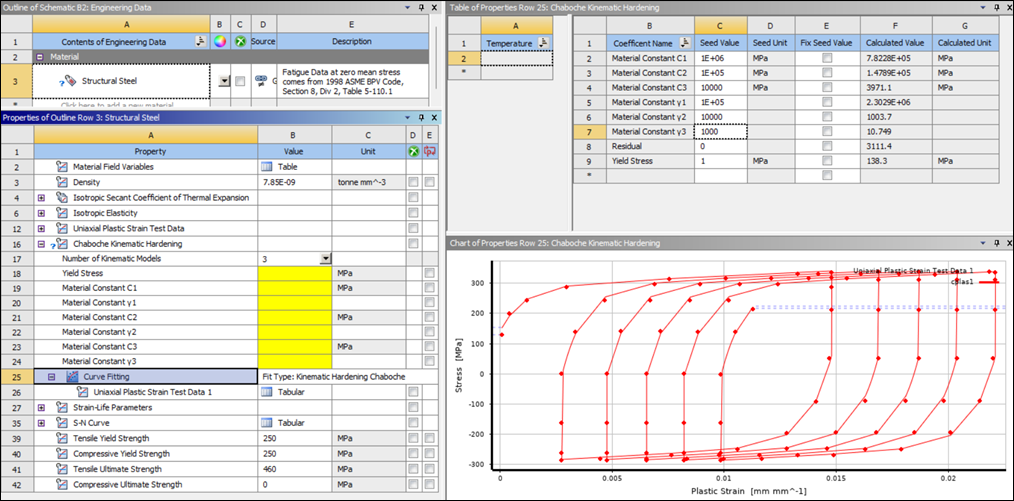
Task: Click the color wheel icon in Outline column B
Action: pyautogui.click(x=221, y=41)
